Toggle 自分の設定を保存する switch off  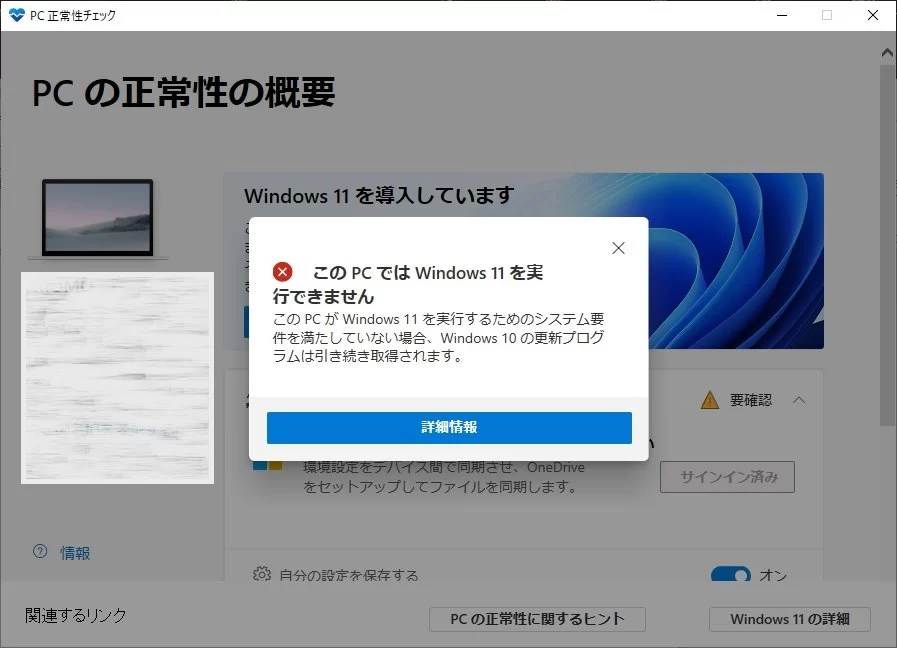click(x=731, y=574)
